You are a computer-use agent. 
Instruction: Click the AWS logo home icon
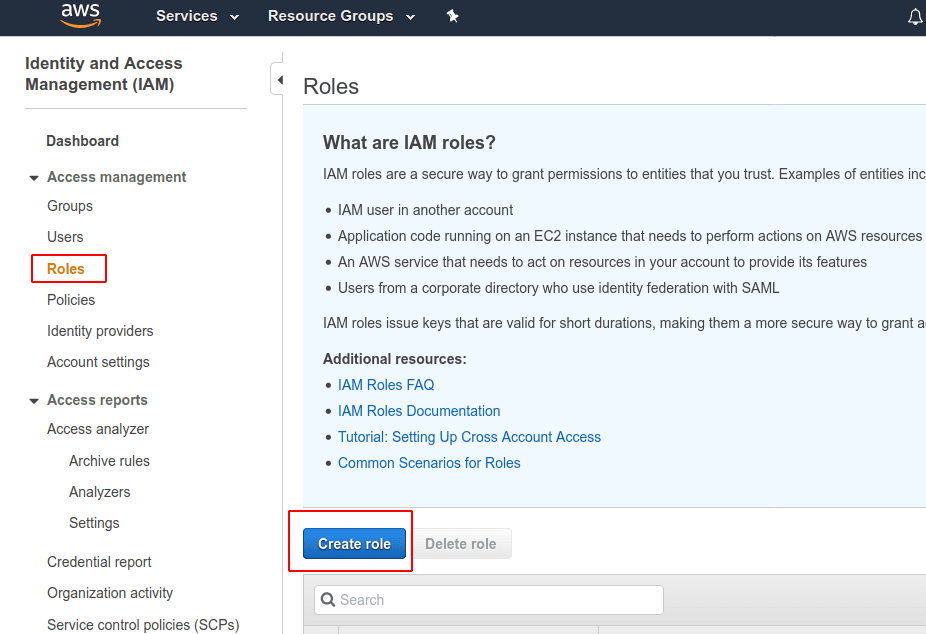coord(81,15)
